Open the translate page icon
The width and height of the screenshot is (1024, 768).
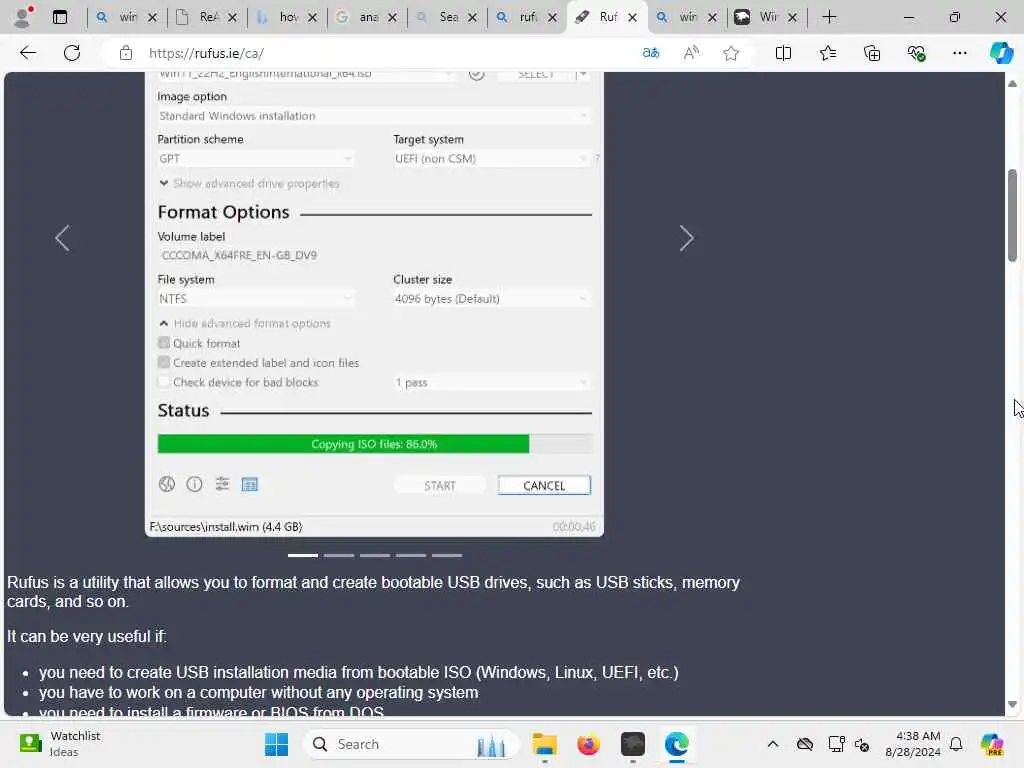[x=650, y=53]
